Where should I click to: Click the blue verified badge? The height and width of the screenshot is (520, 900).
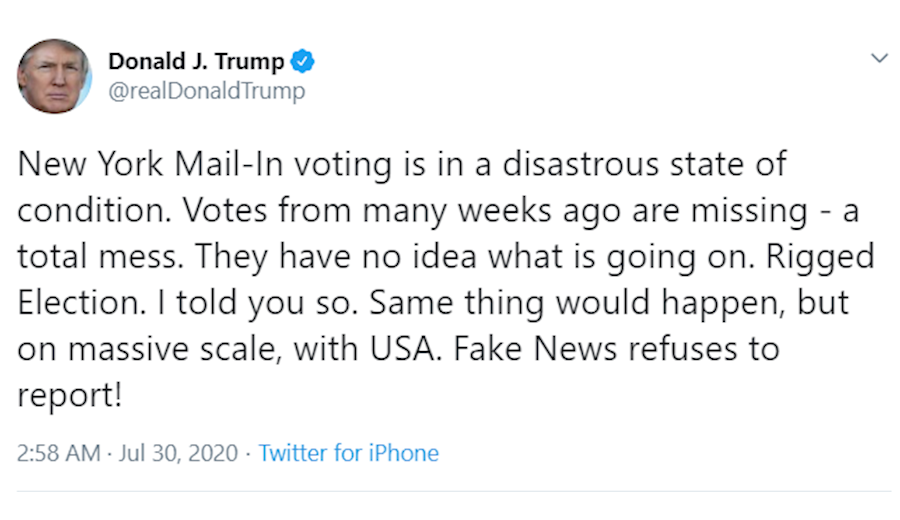point(302,62)
